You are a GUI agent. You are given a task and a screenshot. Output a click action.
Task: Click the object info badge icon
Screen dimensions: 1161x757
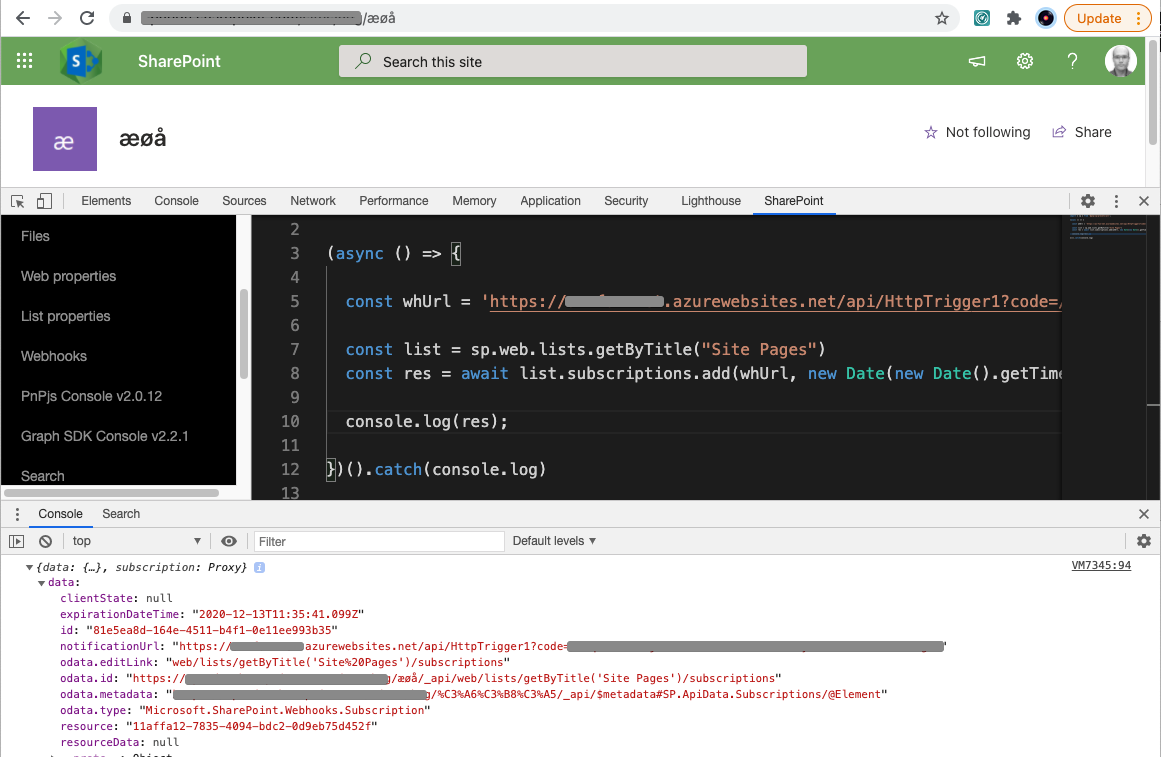coord(259,567)
